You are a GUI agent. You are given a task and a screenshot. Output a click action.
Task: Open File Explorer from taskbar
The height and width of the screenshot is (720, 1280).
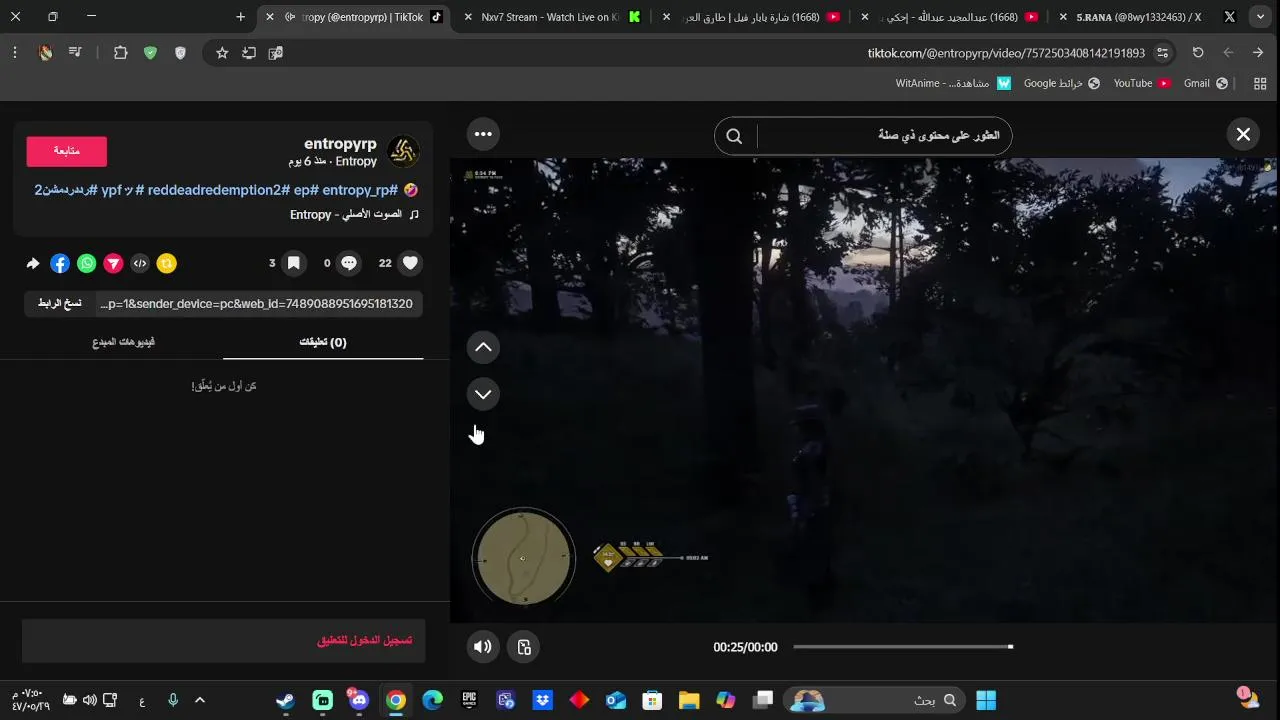coord(689,700)
